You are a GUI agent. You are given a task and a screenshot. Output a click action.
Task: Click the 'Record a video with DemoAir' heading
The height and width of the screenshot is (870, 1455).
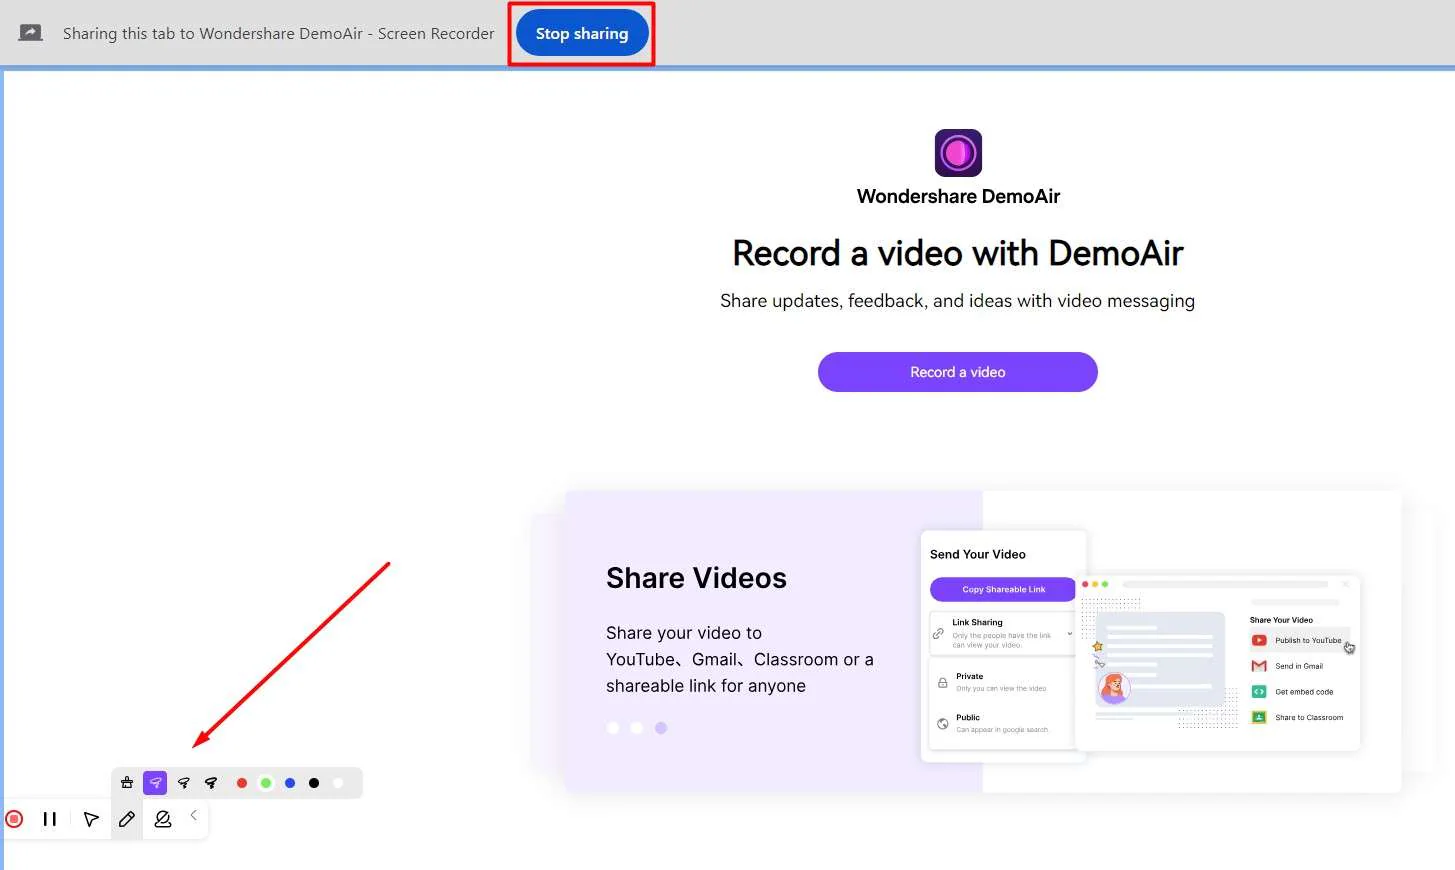tap(958, 254)
